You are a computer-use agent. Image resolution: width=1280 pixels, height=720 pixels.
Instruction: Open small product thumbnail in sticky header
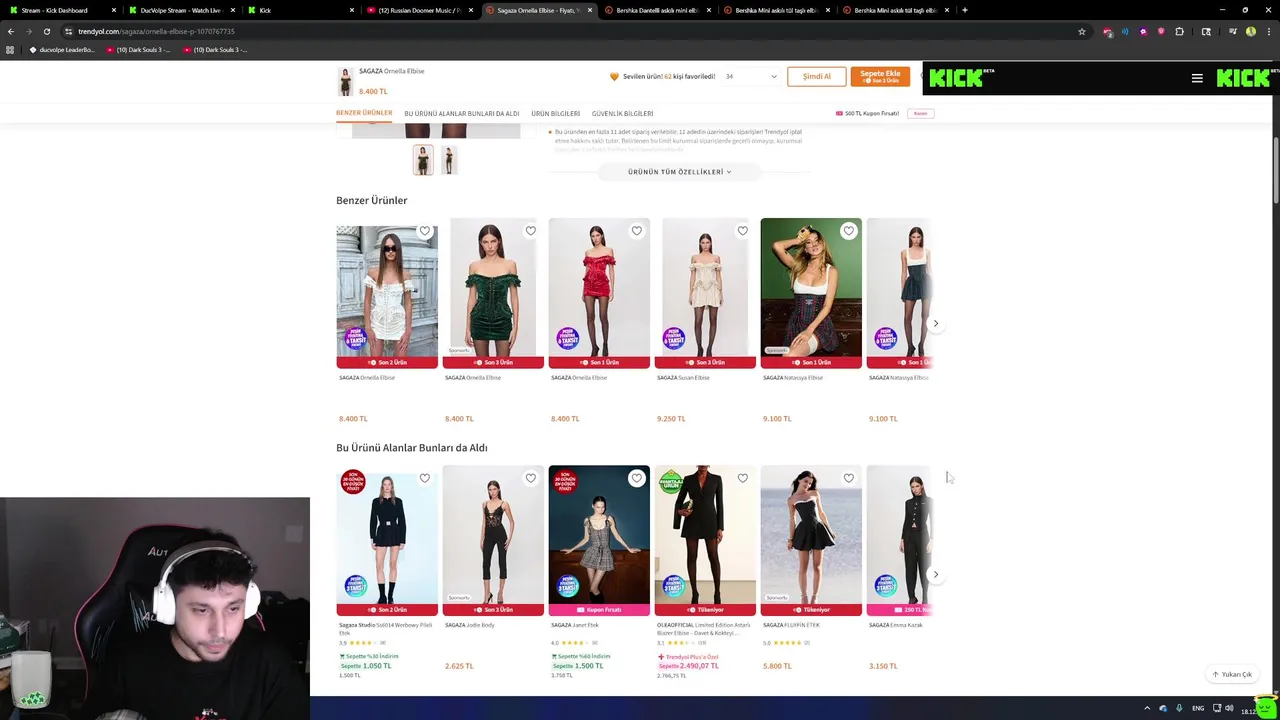345,81
